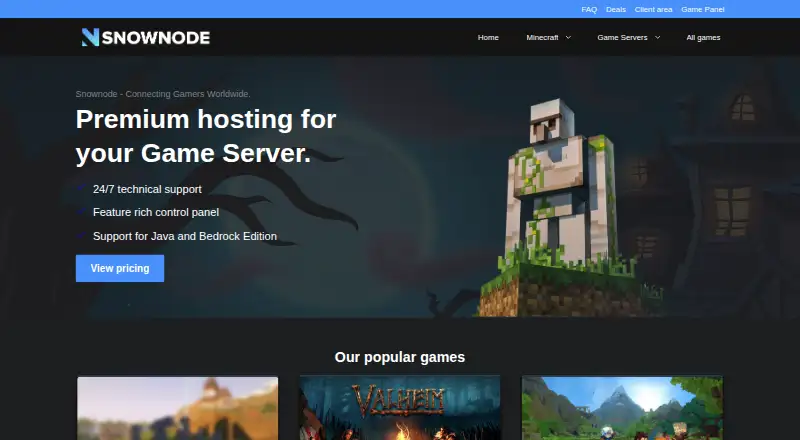Screen dimensions: 800x440
Task: Click the 'Premium hosting for your Game Server.' heading
Action: [x=206, y=136]
